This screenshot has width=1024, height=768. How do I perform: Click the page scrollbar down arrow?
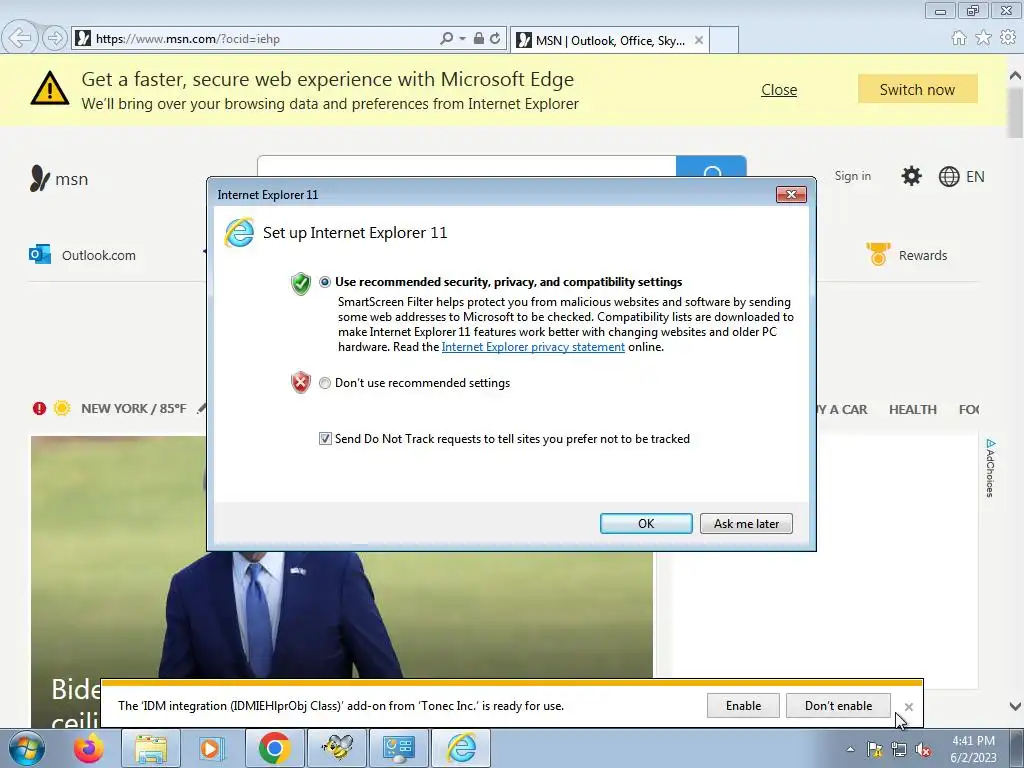coord(1016,706)
